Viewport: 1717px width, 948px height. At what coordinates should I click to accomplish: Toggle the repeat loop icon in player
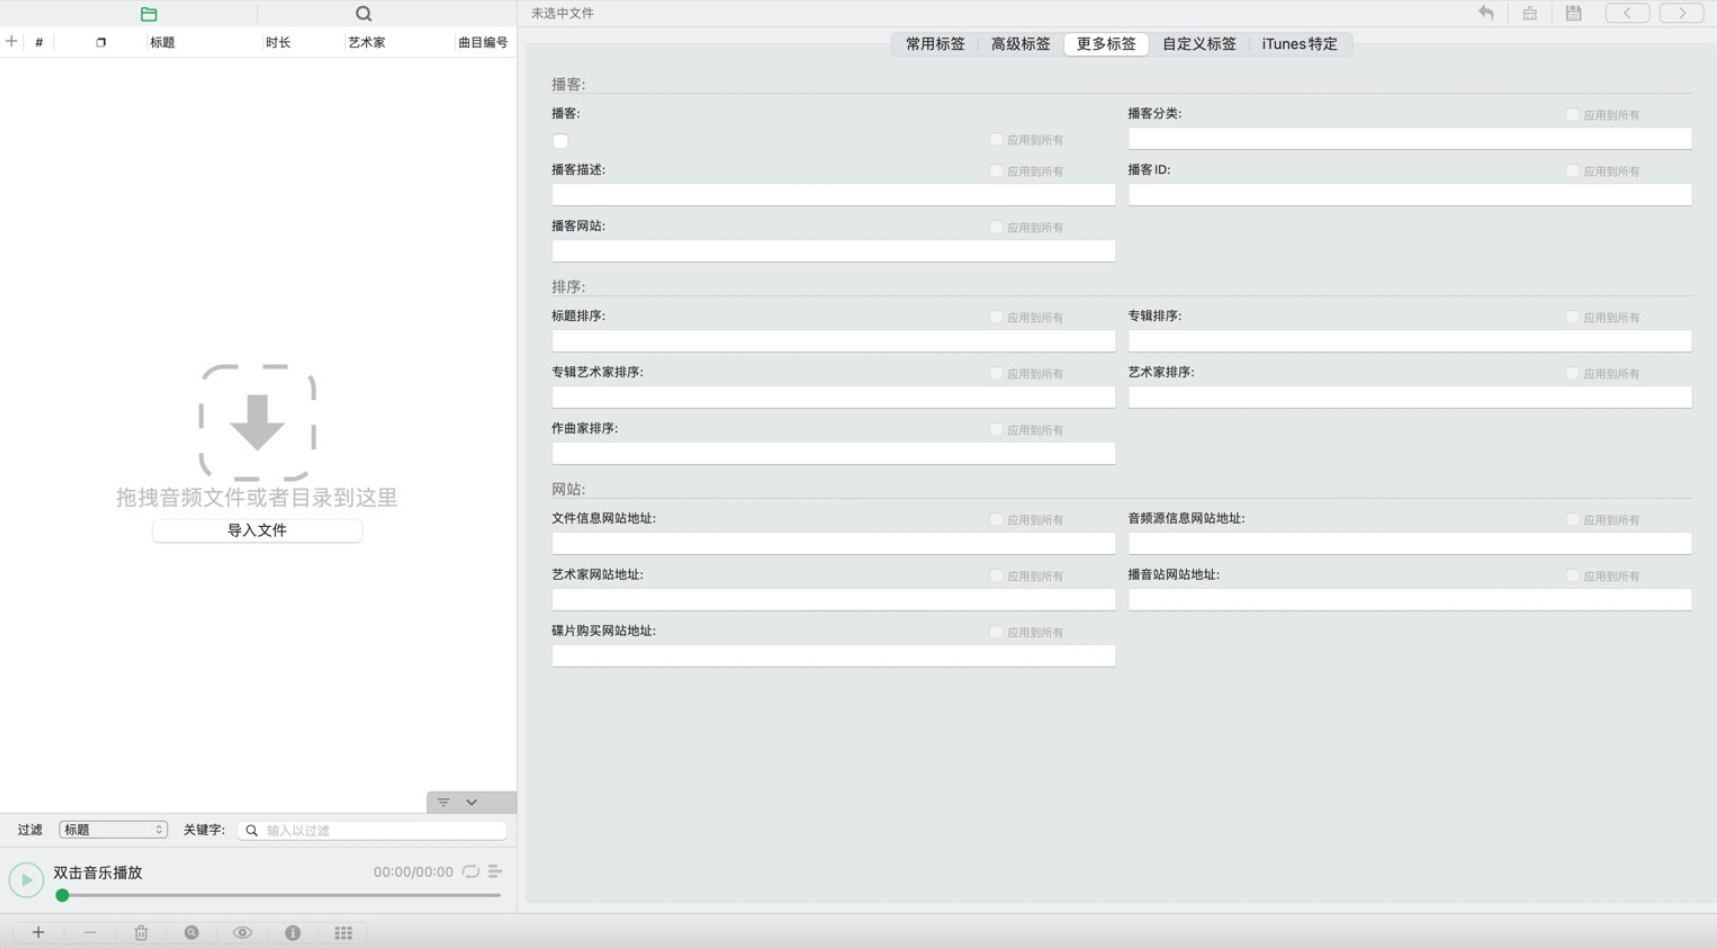(x=470, y=872)
